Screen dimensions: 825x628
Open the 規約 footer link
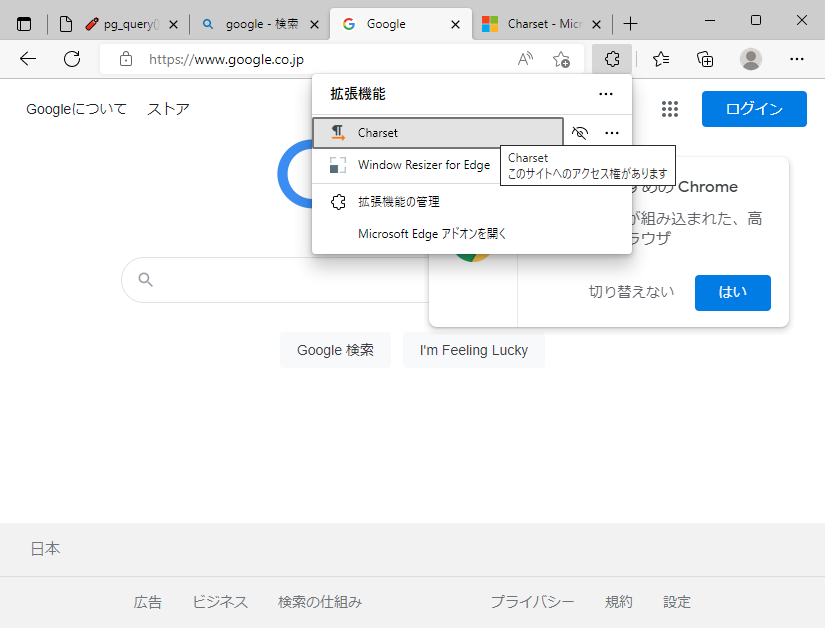coord(618,602)
